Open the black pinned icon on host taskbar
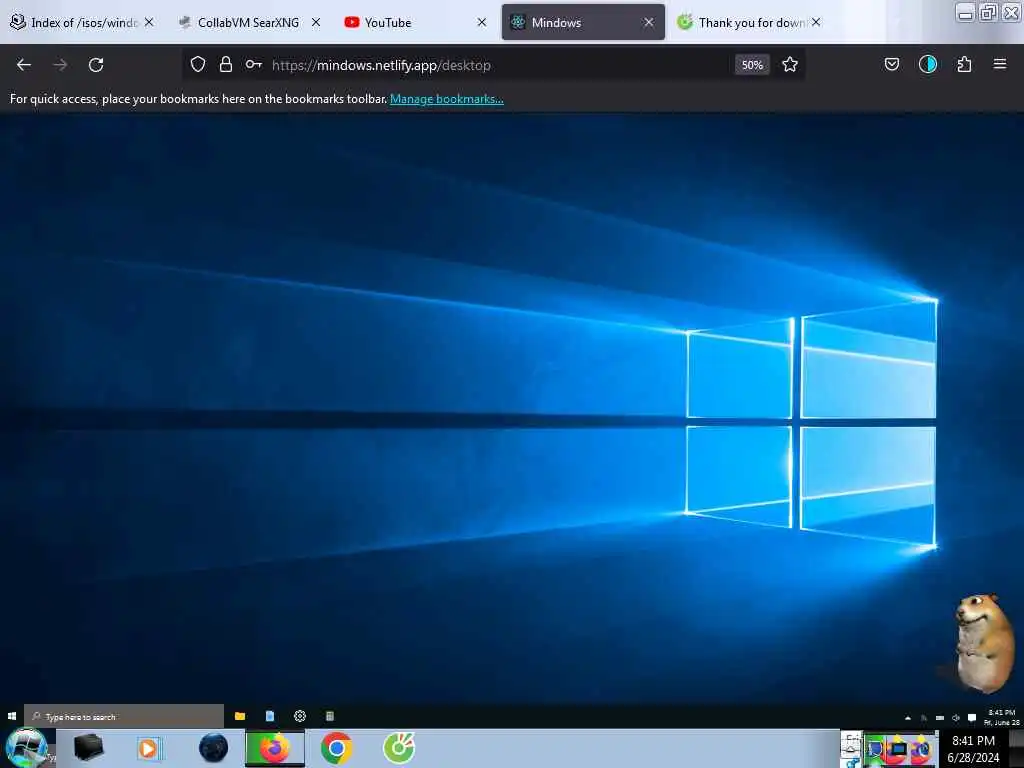Screen dimensions: 1024x768 point(88,748)
